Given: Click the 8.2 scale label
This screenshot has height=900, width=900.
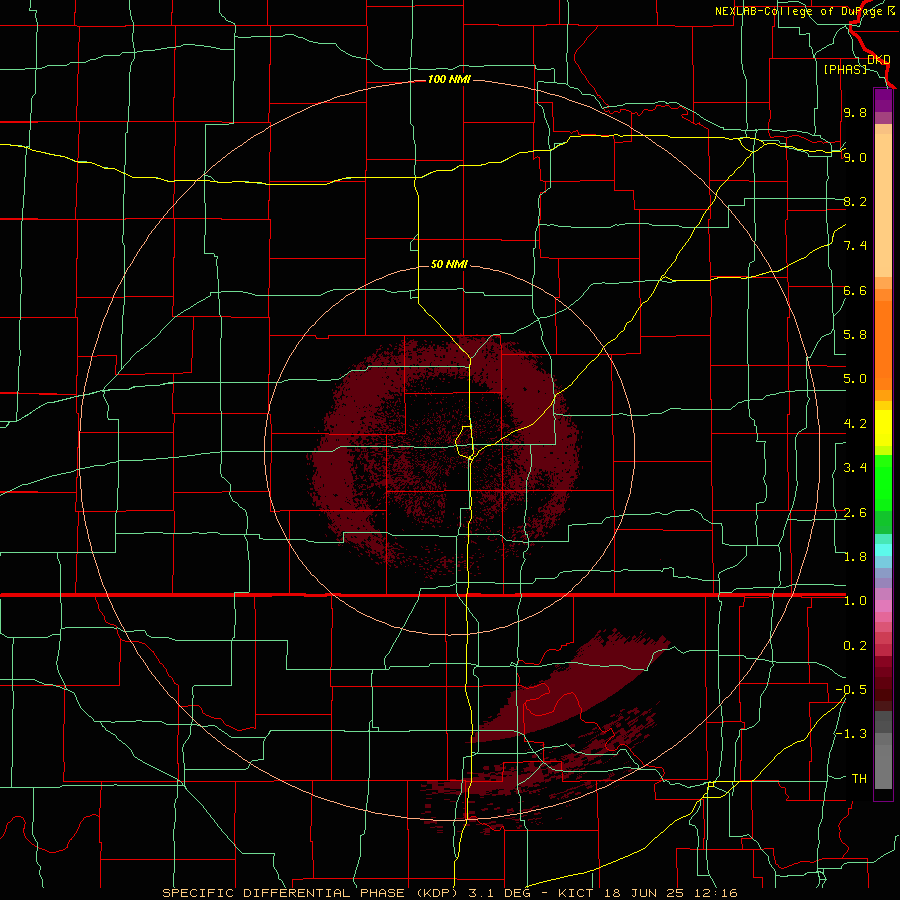Looking at the screenshot, I should pos(855,201).
